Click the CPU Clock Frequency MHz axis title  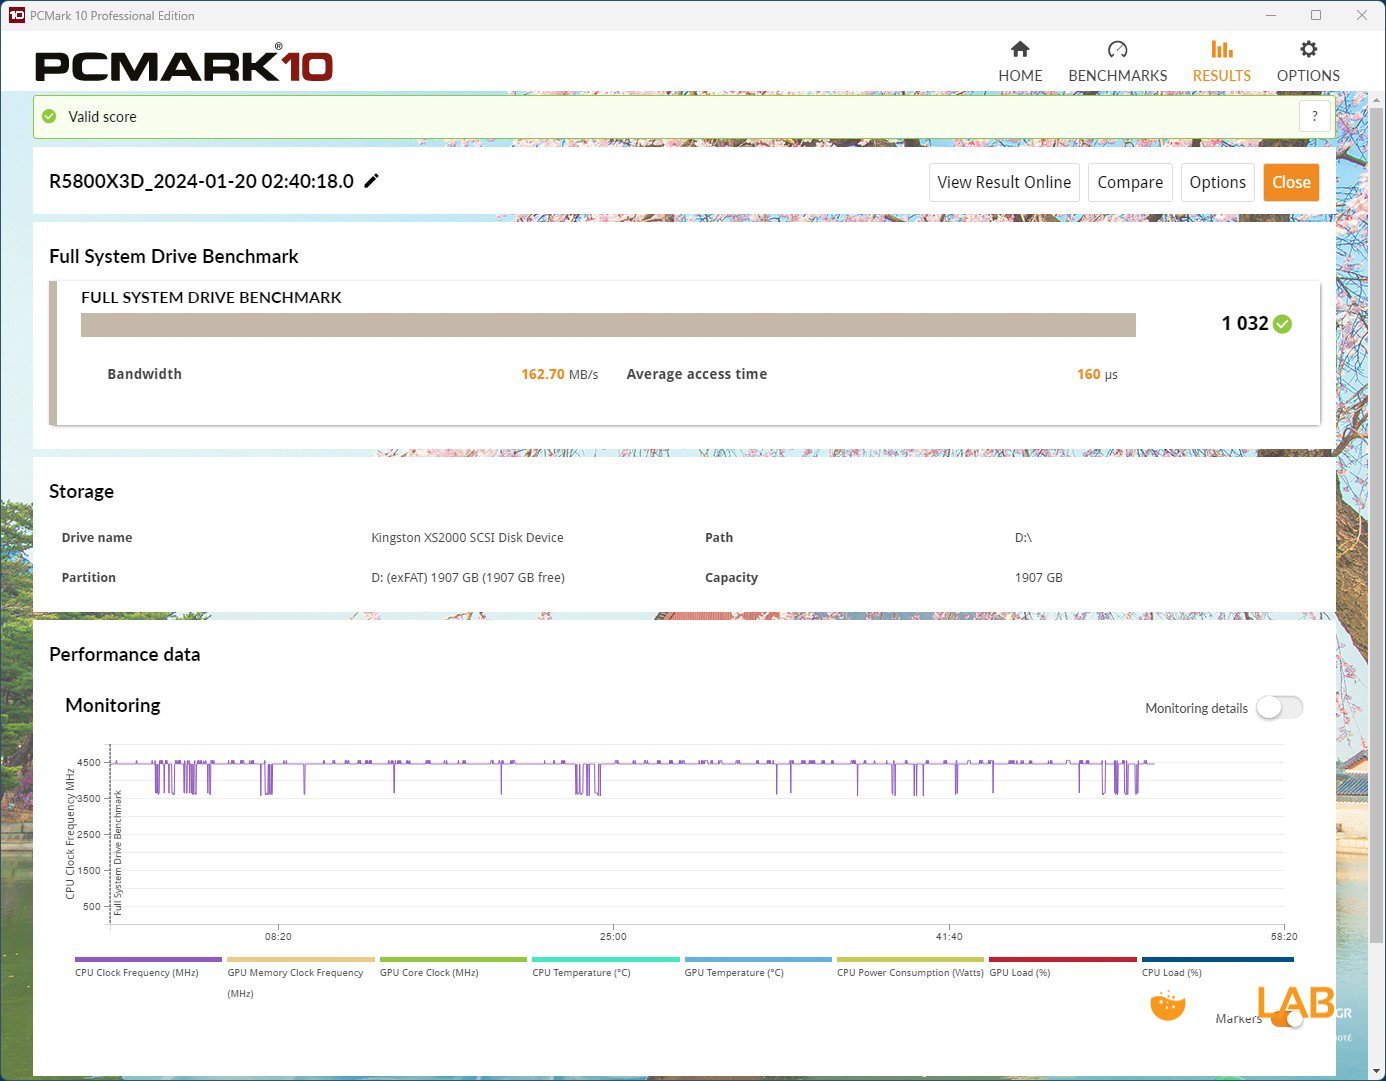pos(70,834)
